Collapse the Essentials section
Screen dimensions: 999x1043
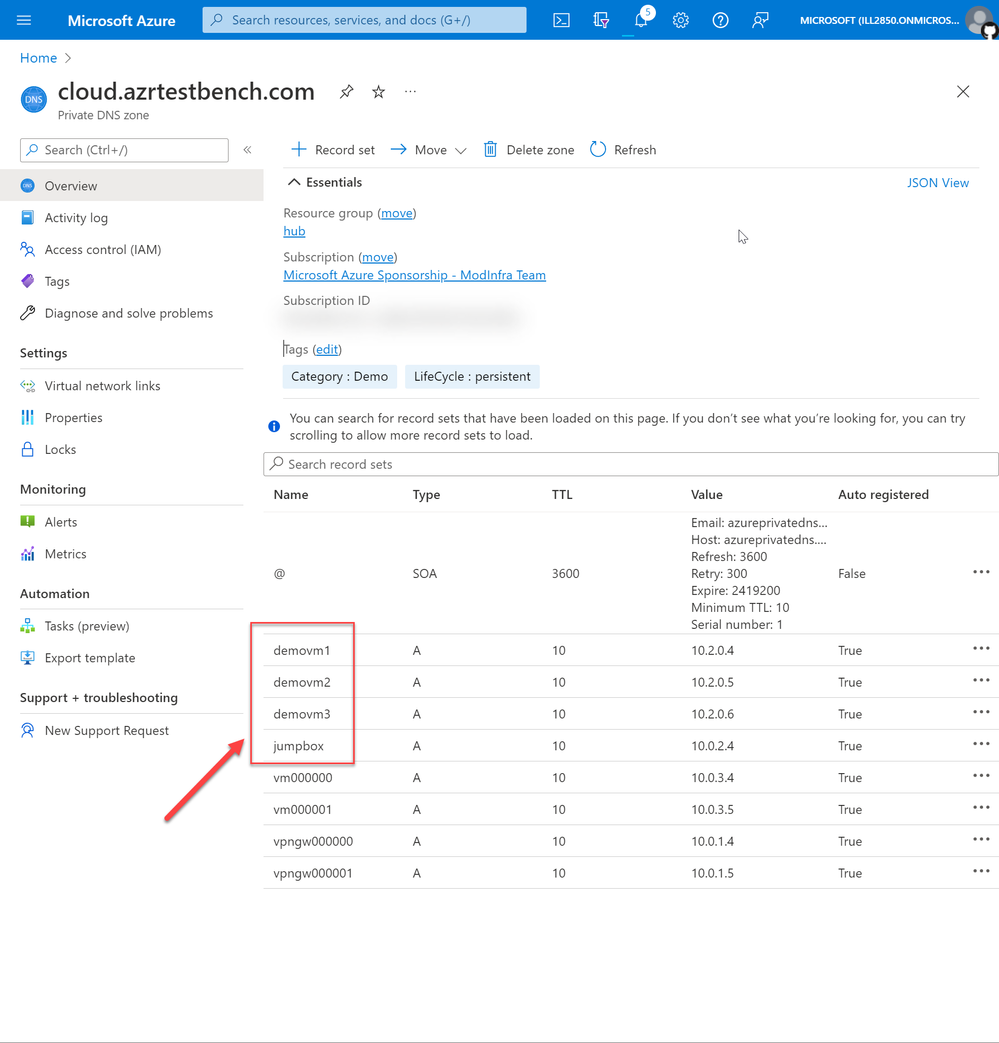tap(325, 182)
